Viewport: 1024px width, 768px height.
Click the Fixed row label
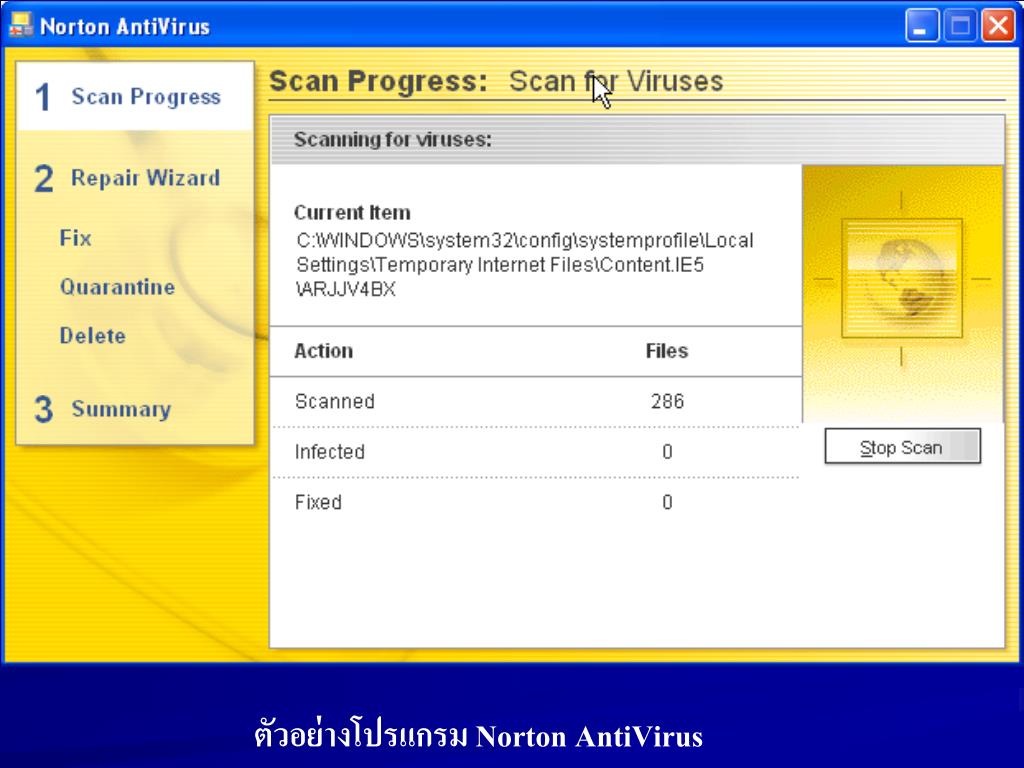point(318,502)
